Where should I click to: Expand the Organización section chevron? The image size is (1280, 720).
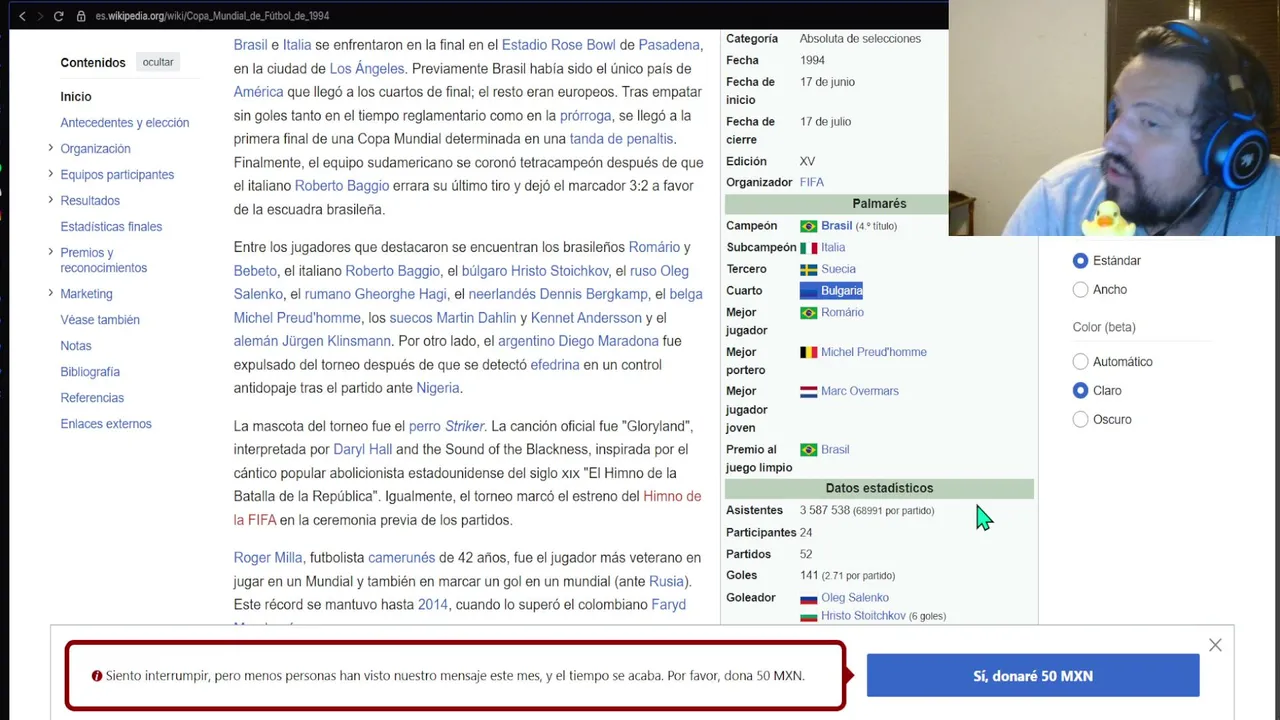pyautogui.click(x=50, y=148)
